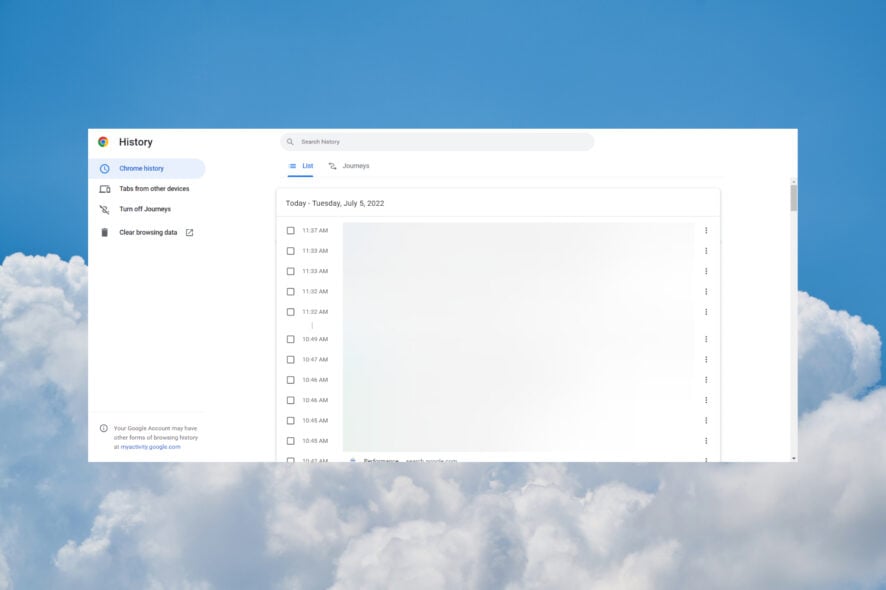Open more actions for the second 11:32 AM entry
The height and width of the screenshot is (590, 886).
(x=706, y=312)
